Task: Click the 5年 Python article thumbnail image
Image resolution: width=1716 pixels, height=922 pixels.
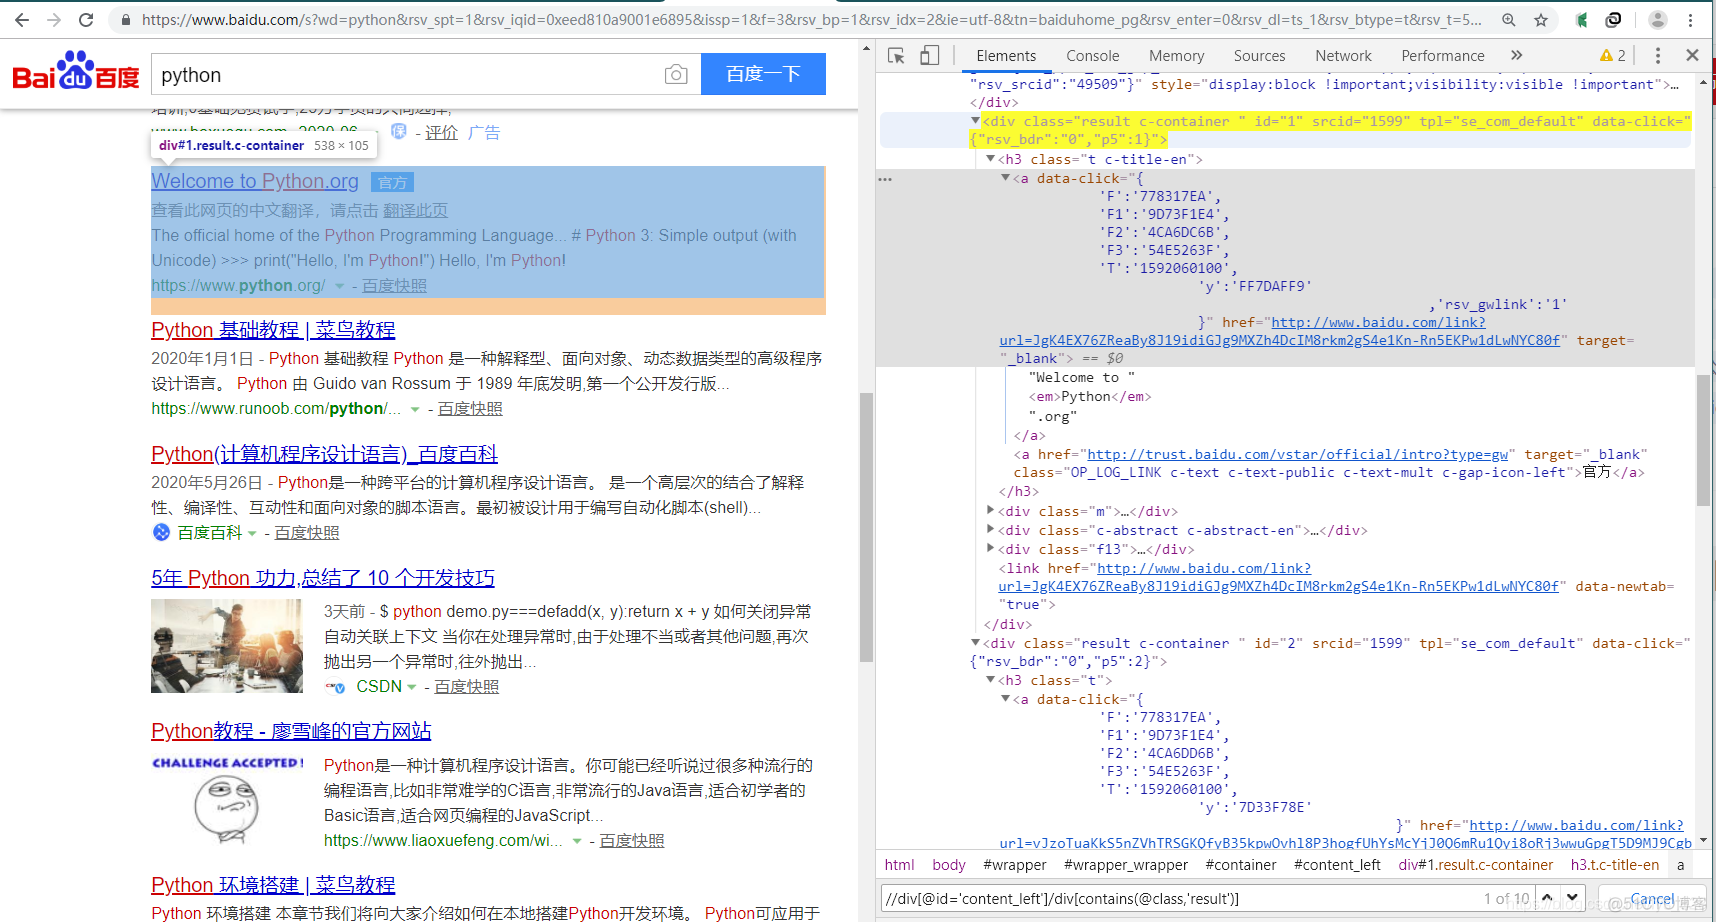Action: 227,646
